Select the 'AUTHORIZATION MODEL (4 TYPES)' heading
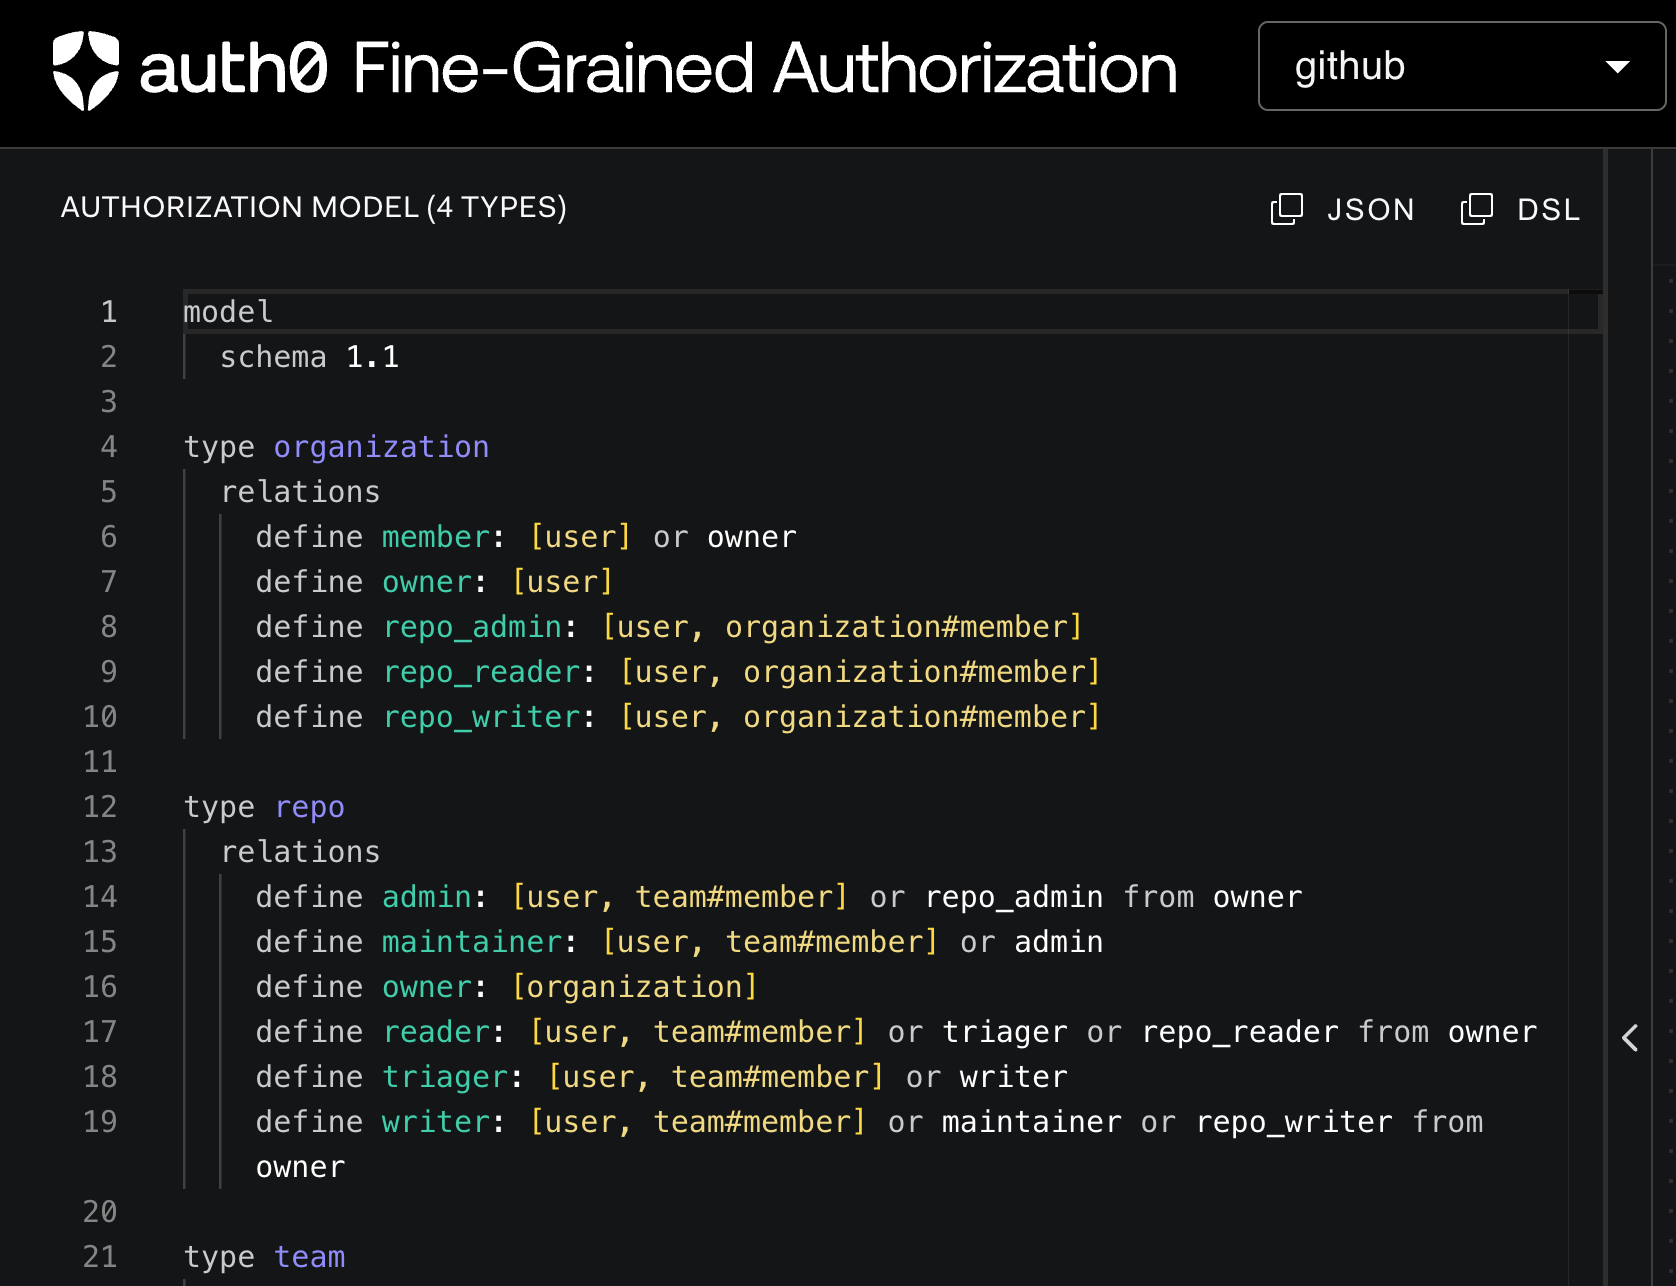This screenshot has height=1286, width=1676. 314,207
